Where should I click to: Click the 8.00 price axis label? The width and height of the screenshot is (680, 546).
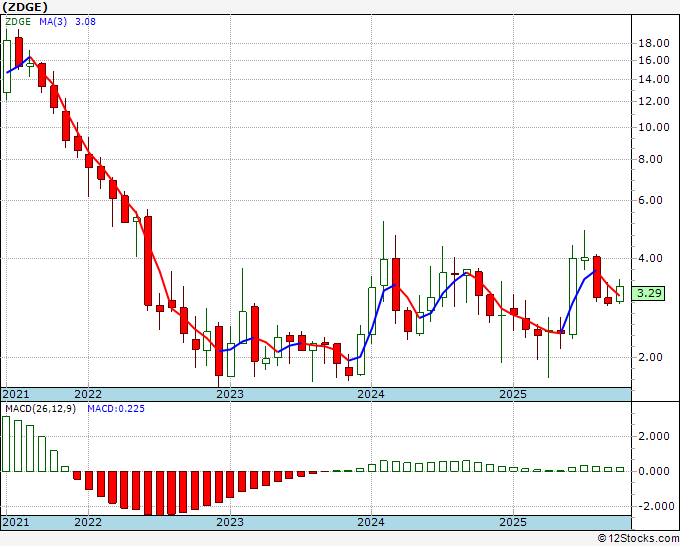click(x=651, y=159)
